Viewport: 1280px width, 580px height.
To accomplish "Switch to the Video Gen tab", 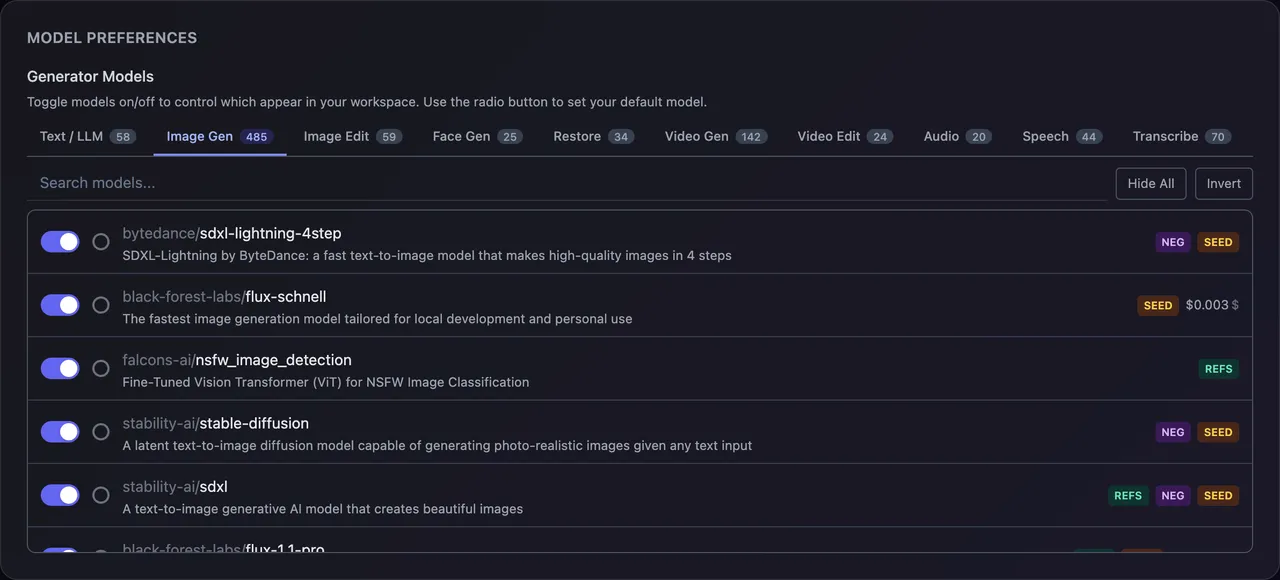I will click(x=716, y=136).
